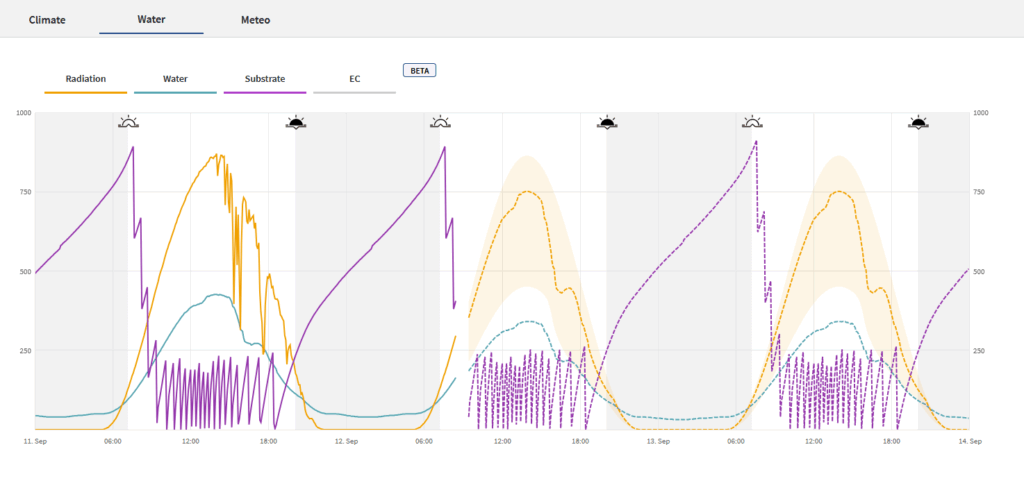
Task: Click the 11. Sep axis label
Action: pos(34,441)
